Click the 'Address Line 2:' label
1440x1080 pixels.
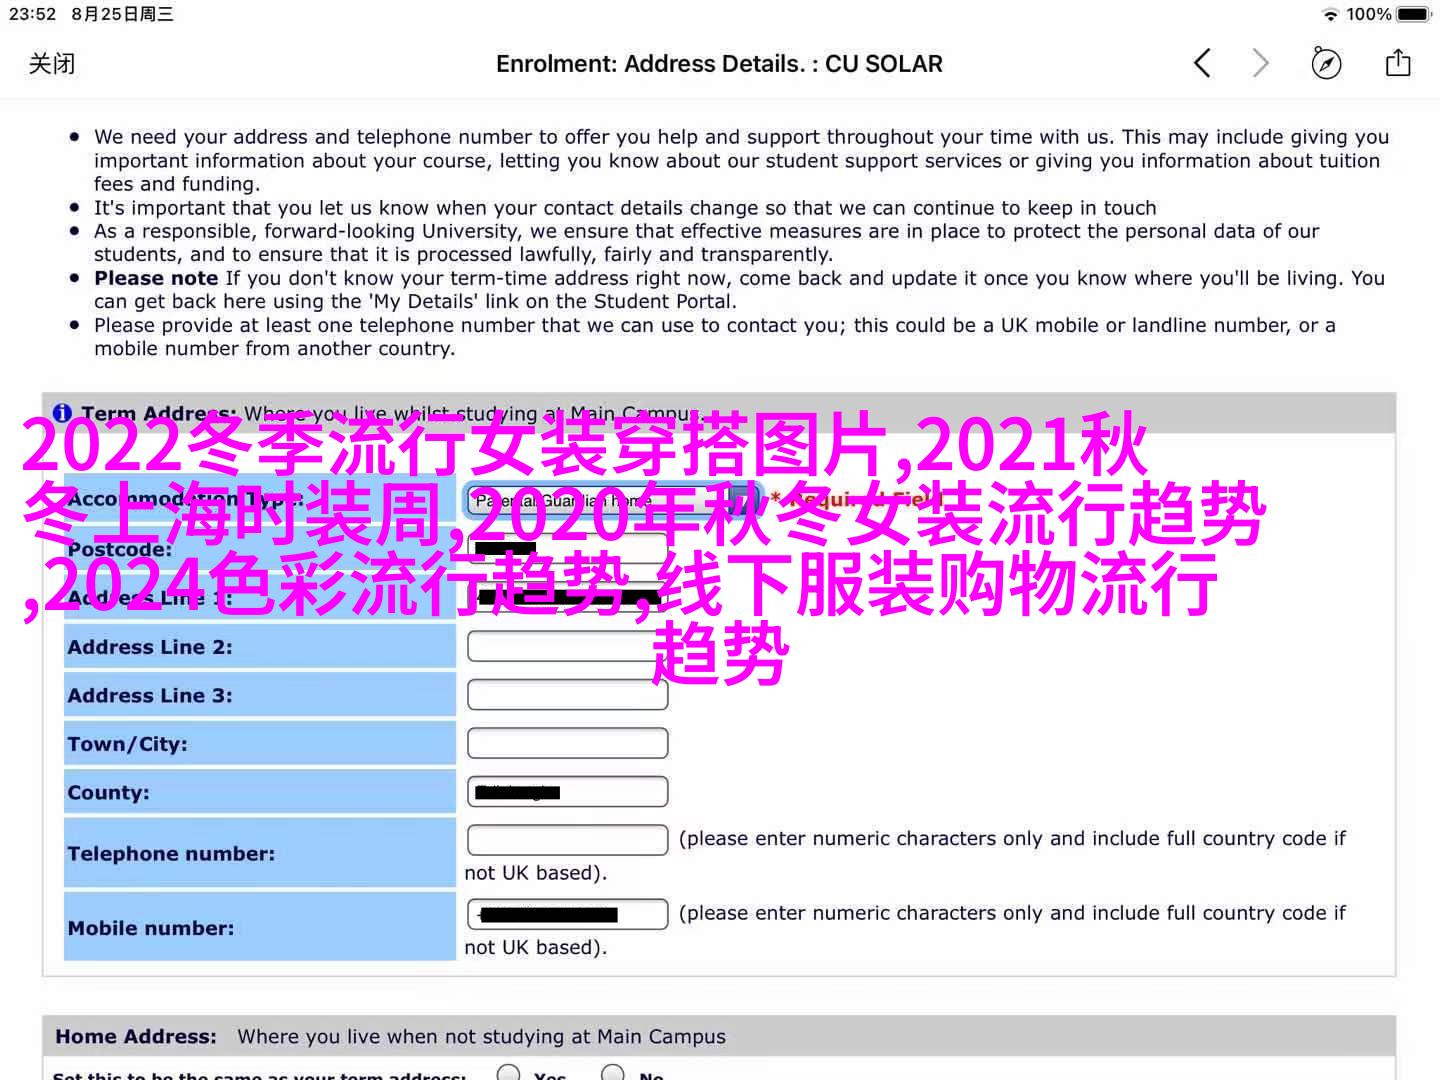[150, 647]
